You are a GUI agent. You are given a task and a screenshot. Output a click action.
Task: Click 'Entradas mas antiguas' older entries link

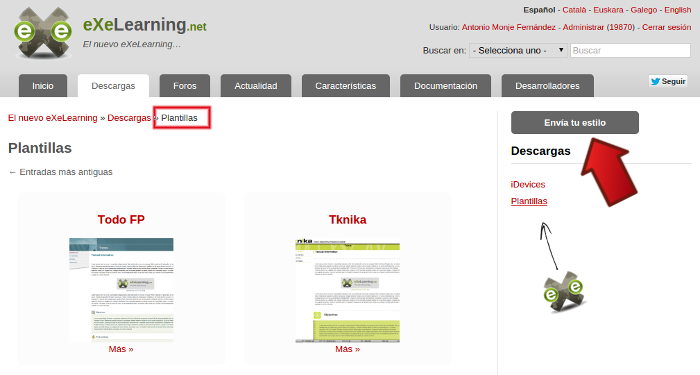(61, 172)
